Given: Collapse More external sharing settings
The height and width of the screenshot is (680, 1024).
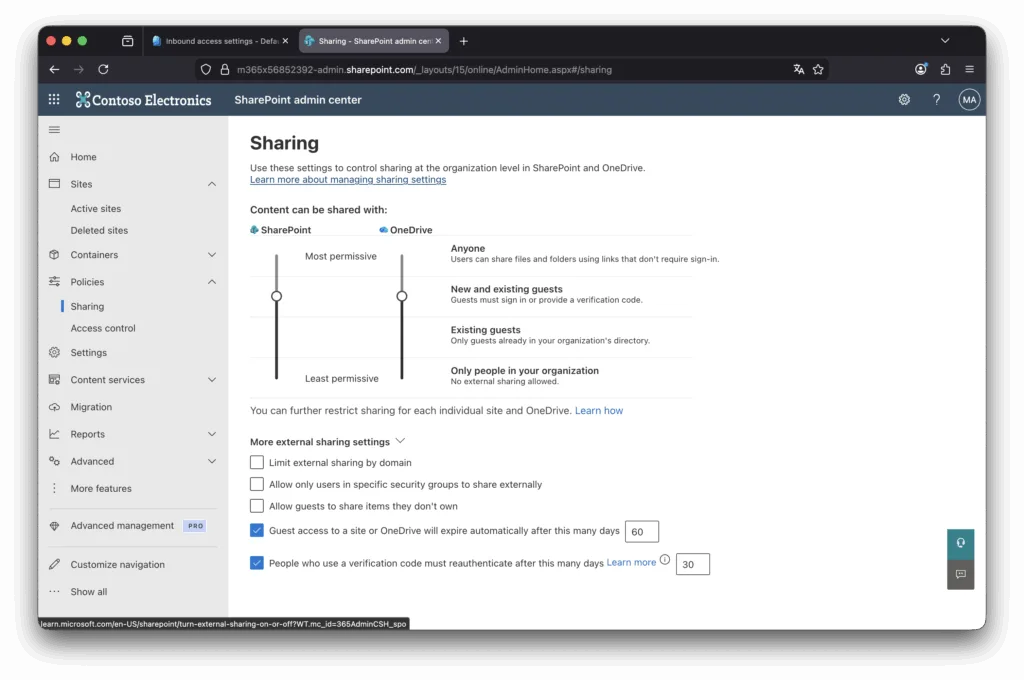Looking at the screenshot, I should 400,441.
